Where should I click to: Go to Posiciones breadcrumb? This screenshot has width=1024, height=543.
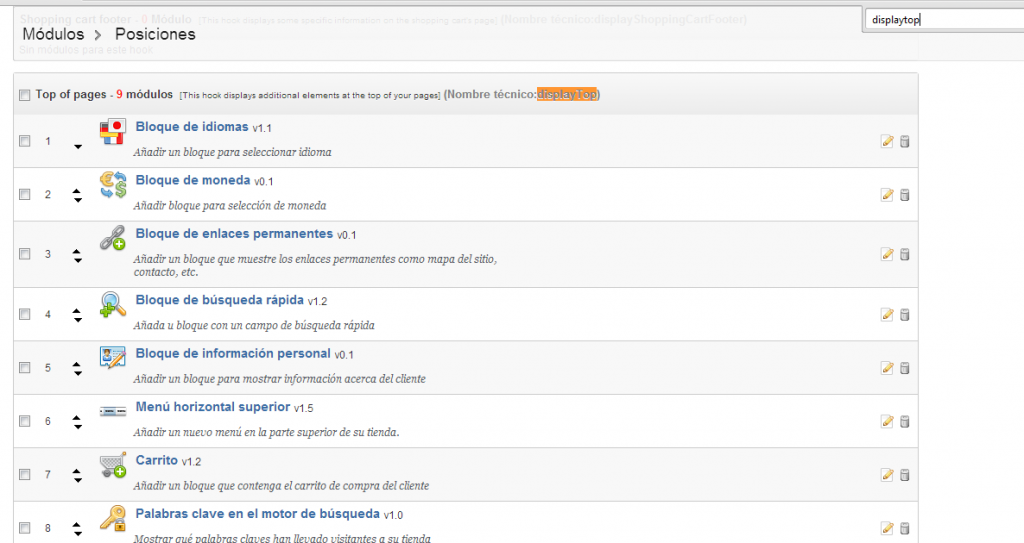point(155,34)
